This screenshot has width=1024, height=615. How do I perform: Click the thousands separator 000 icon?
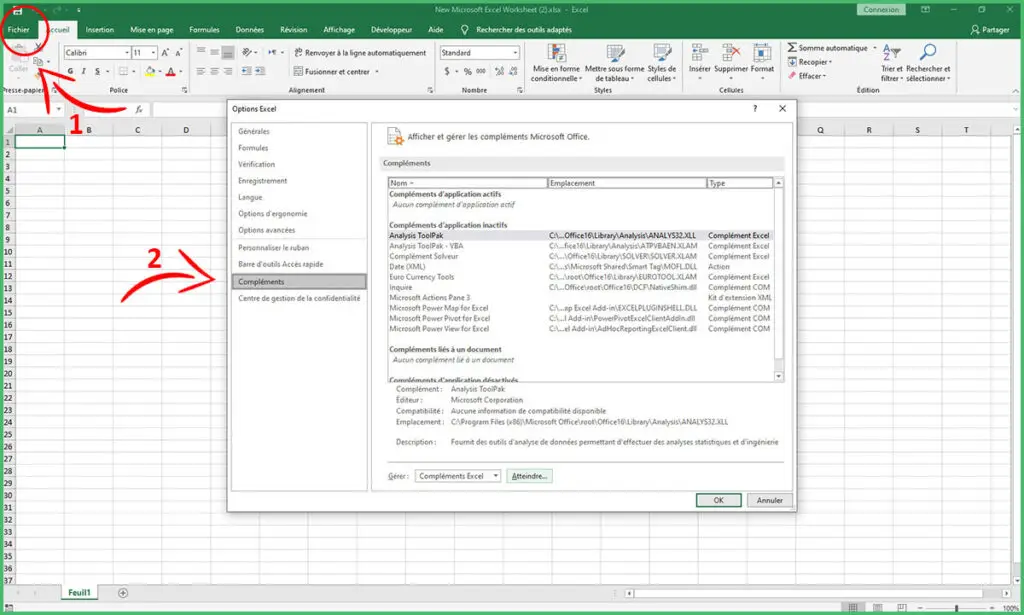click(481, 71)
